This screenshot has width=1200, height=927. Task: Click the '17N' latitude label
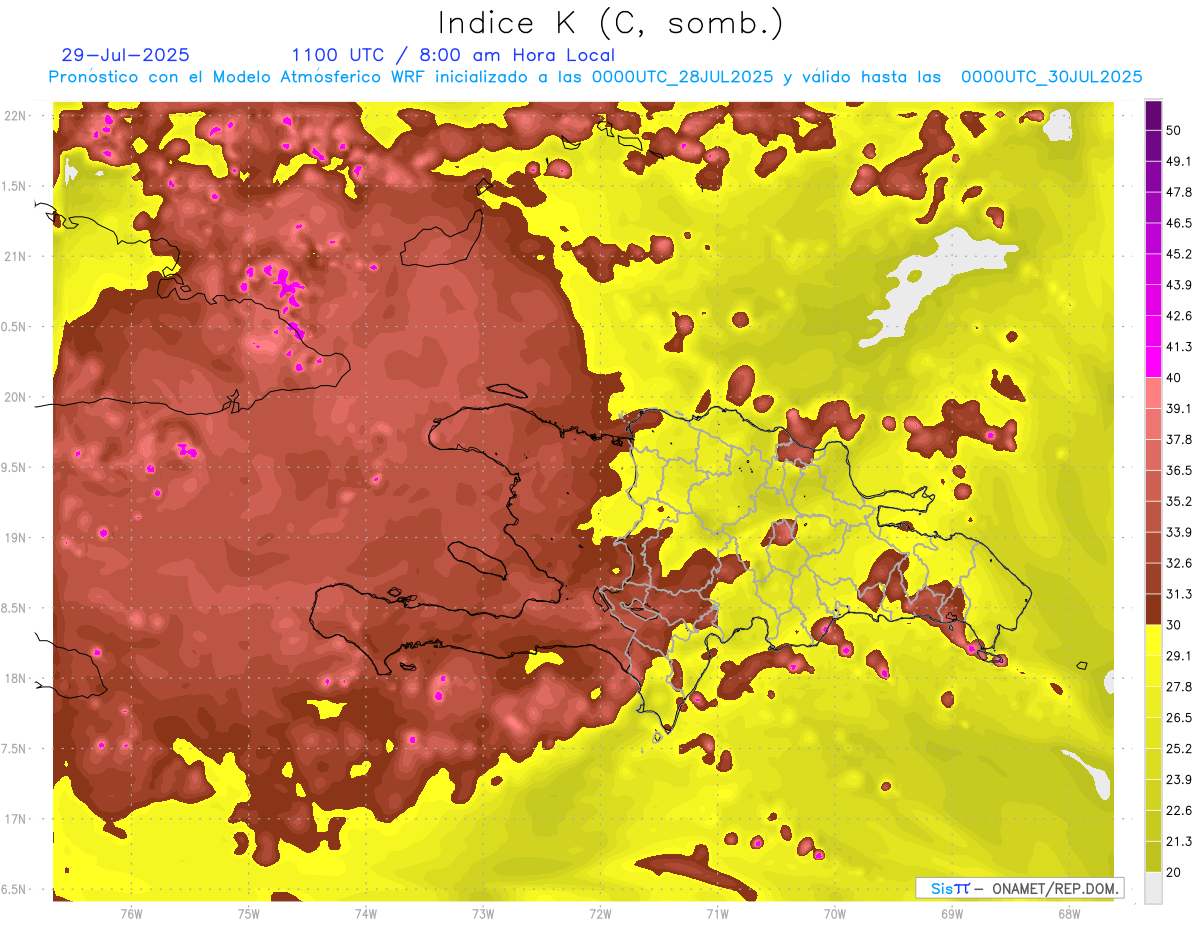[x=16, y=820]
